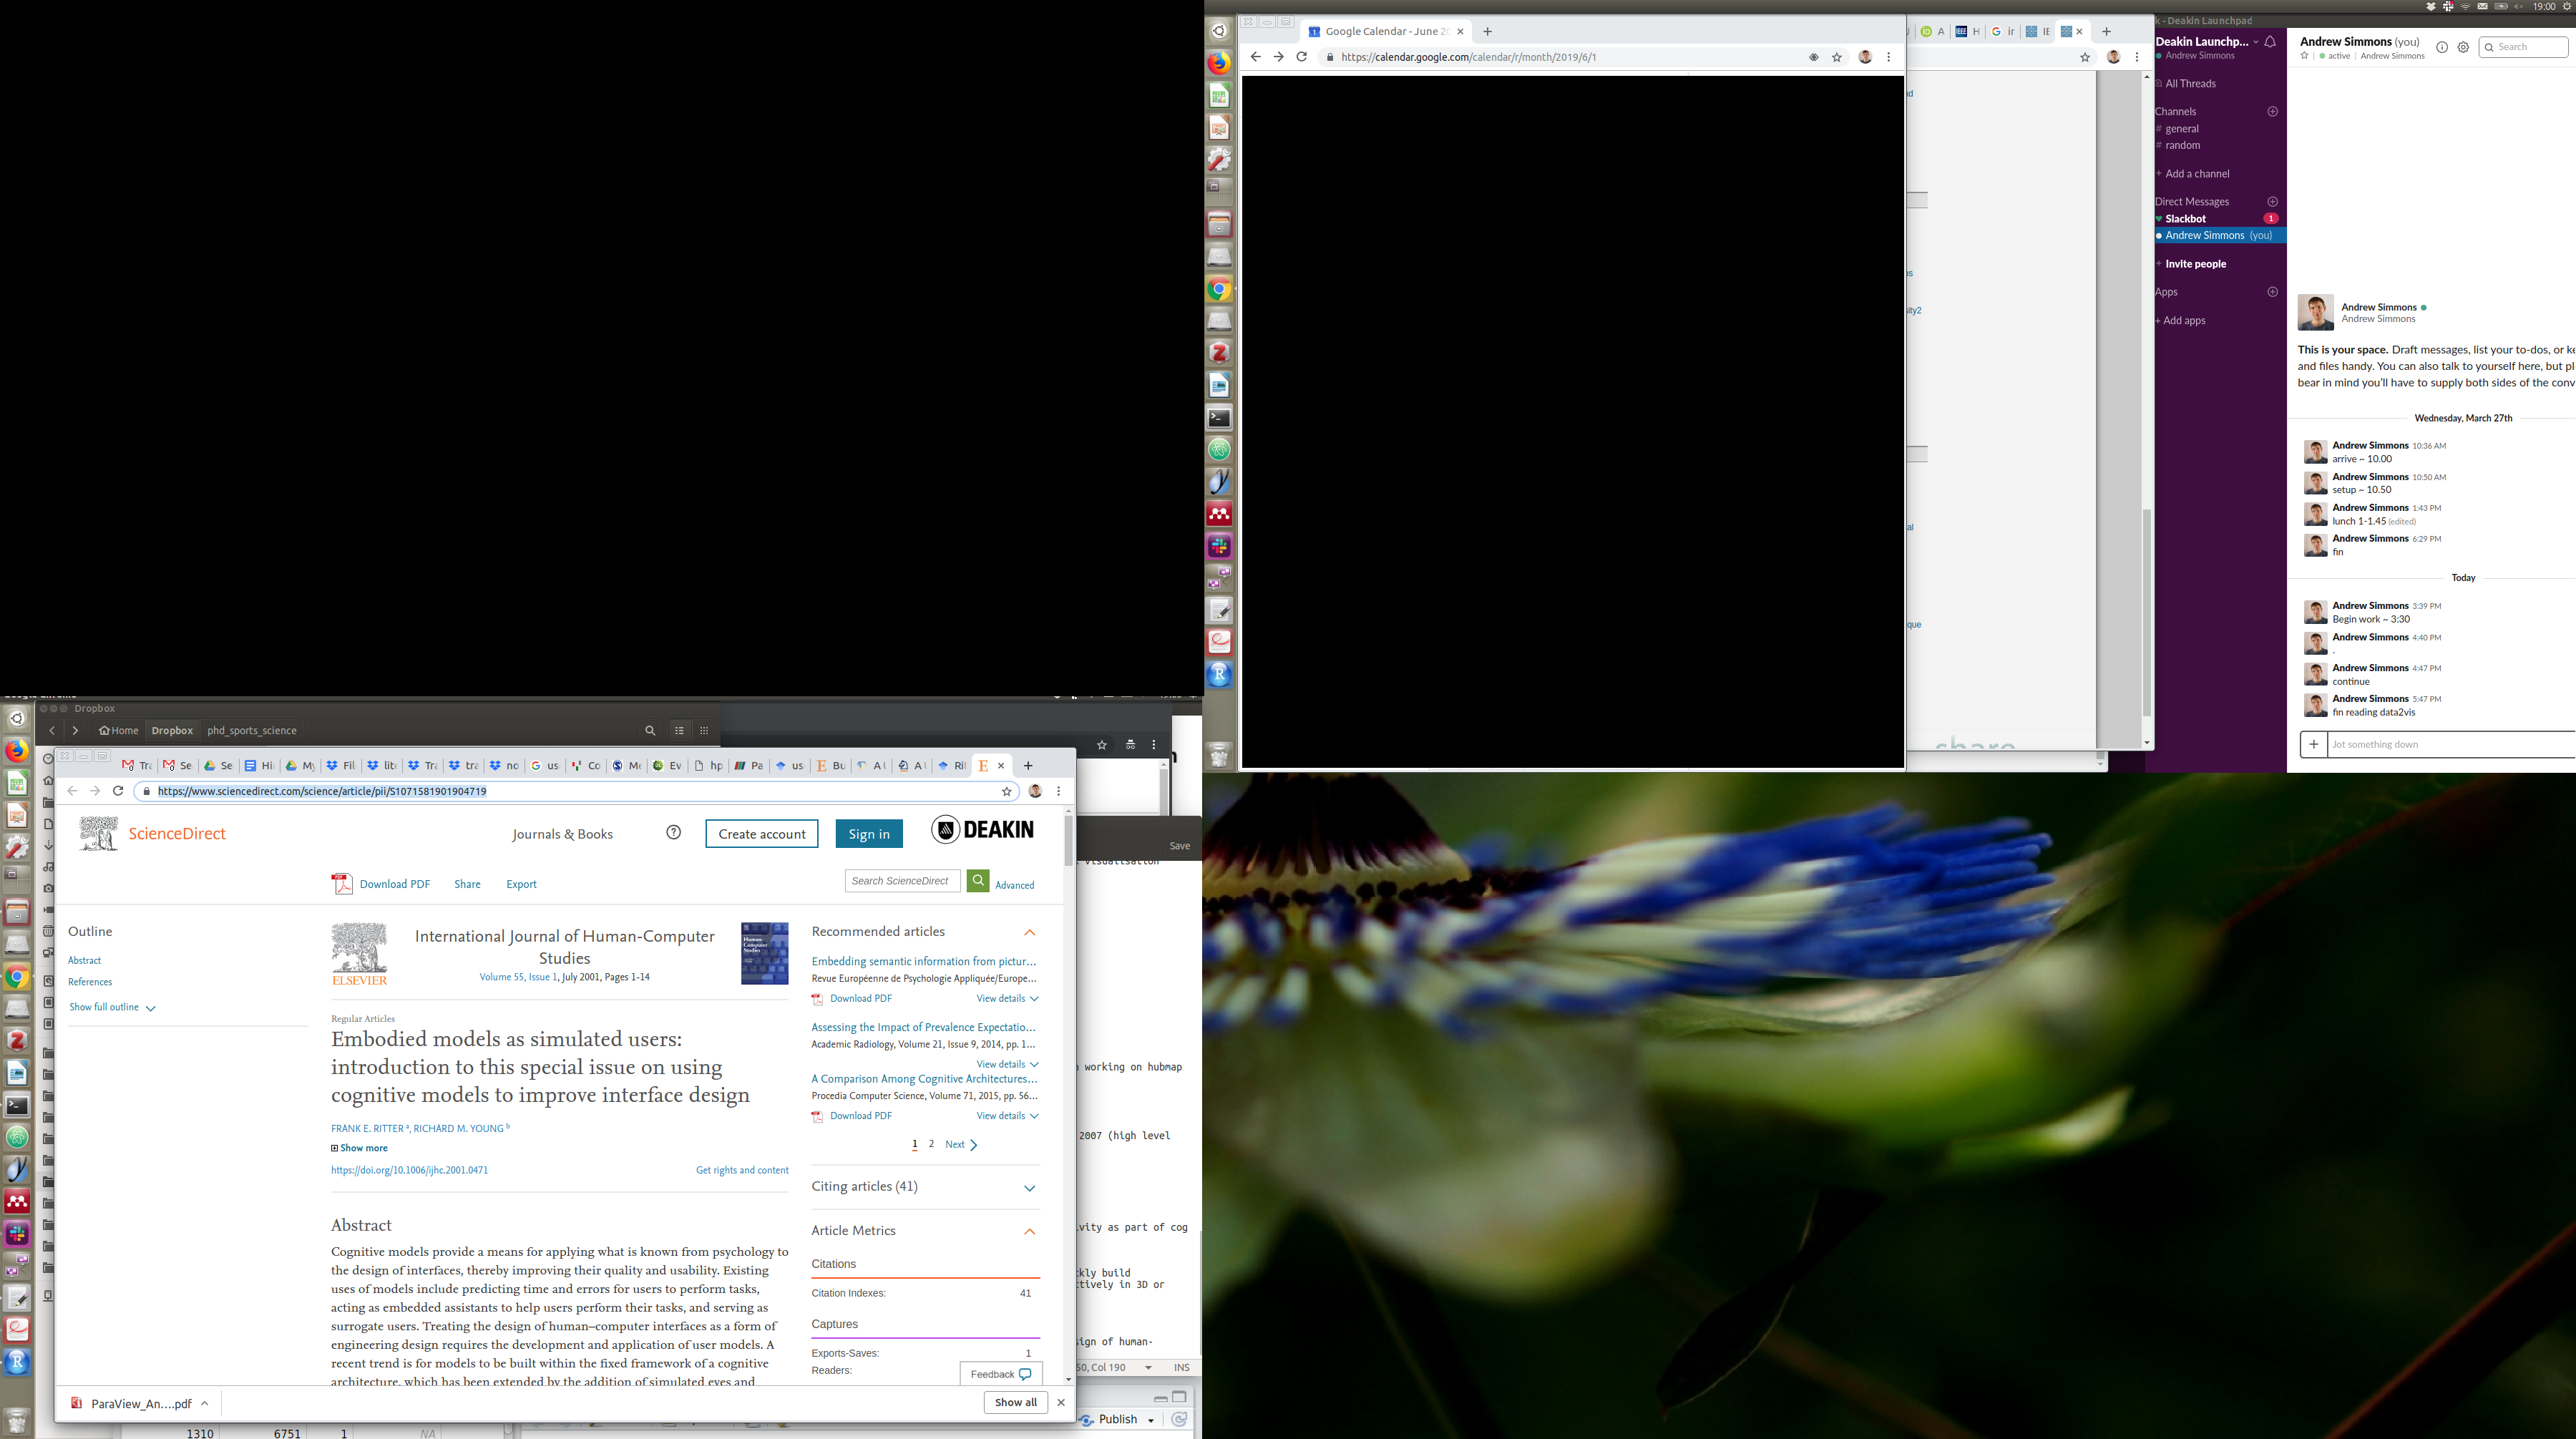Open search in Dropbox file manager toolbar
The image size is (2576, 1439).
click(650, 730)
